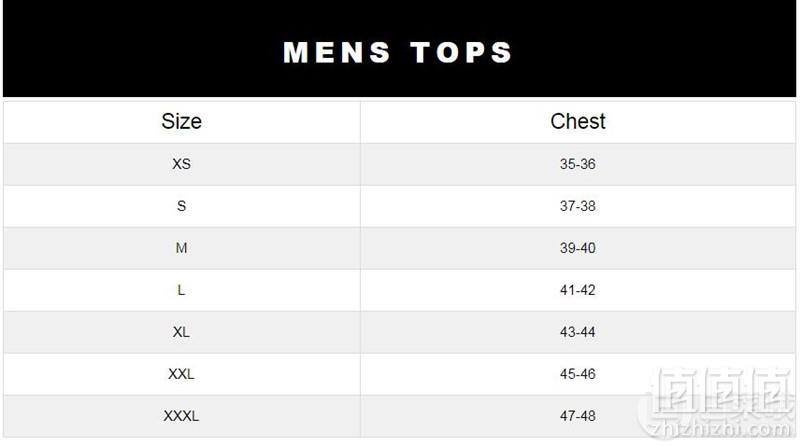Select the 37-38 chest measurement
Viewport: 800px width, 446px height.
pyautogui.click(x=578, y=206)
